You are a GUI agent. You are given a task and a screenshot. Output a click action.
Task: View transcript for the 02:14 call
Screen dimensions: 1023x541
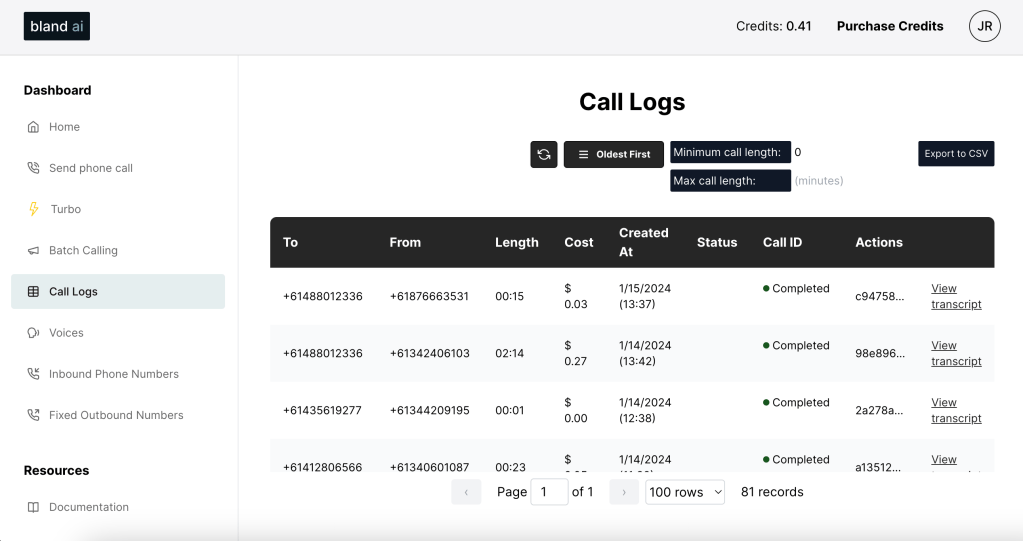pyautogui.click(x=956, y=353)
